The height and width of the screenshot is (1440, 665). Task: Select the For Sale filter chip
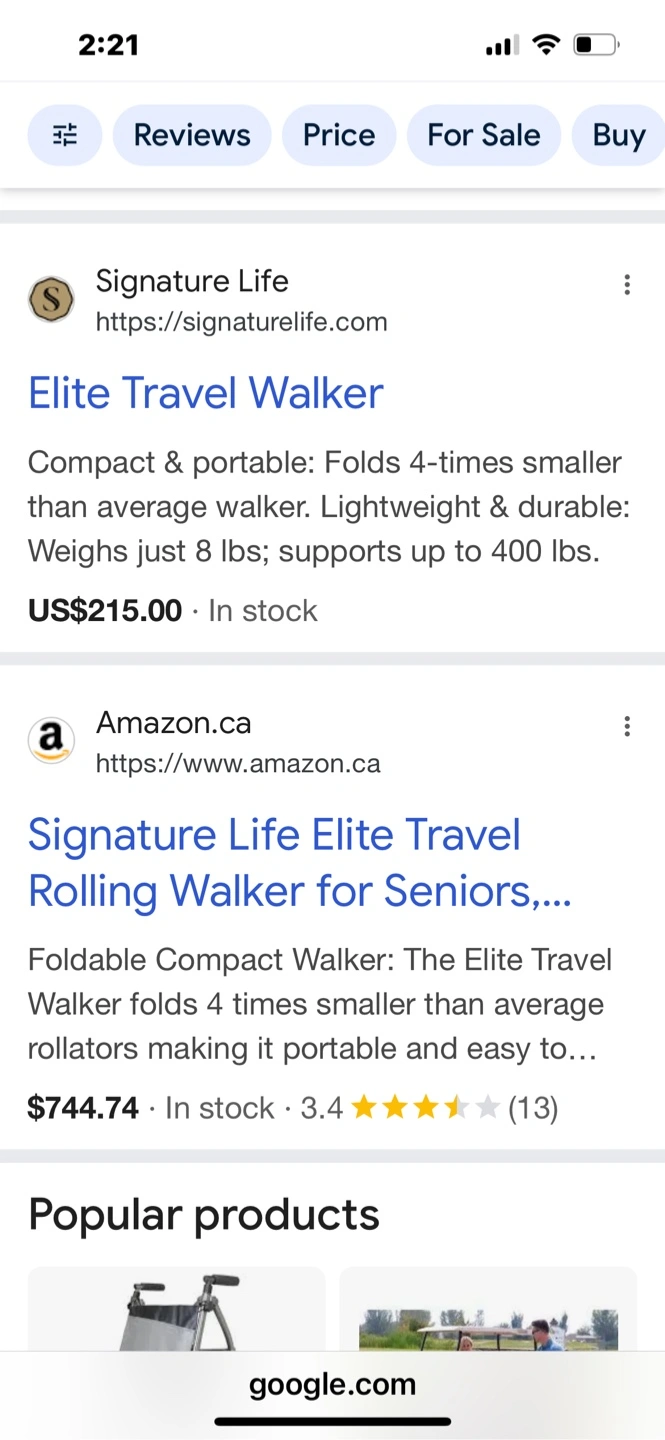484,135
